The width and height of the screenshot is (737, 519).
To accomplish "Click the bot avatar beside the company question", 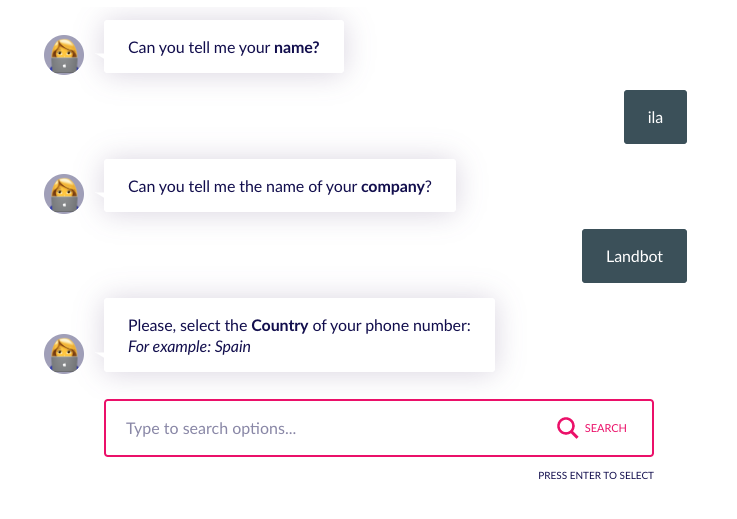I will coord(64,194).
